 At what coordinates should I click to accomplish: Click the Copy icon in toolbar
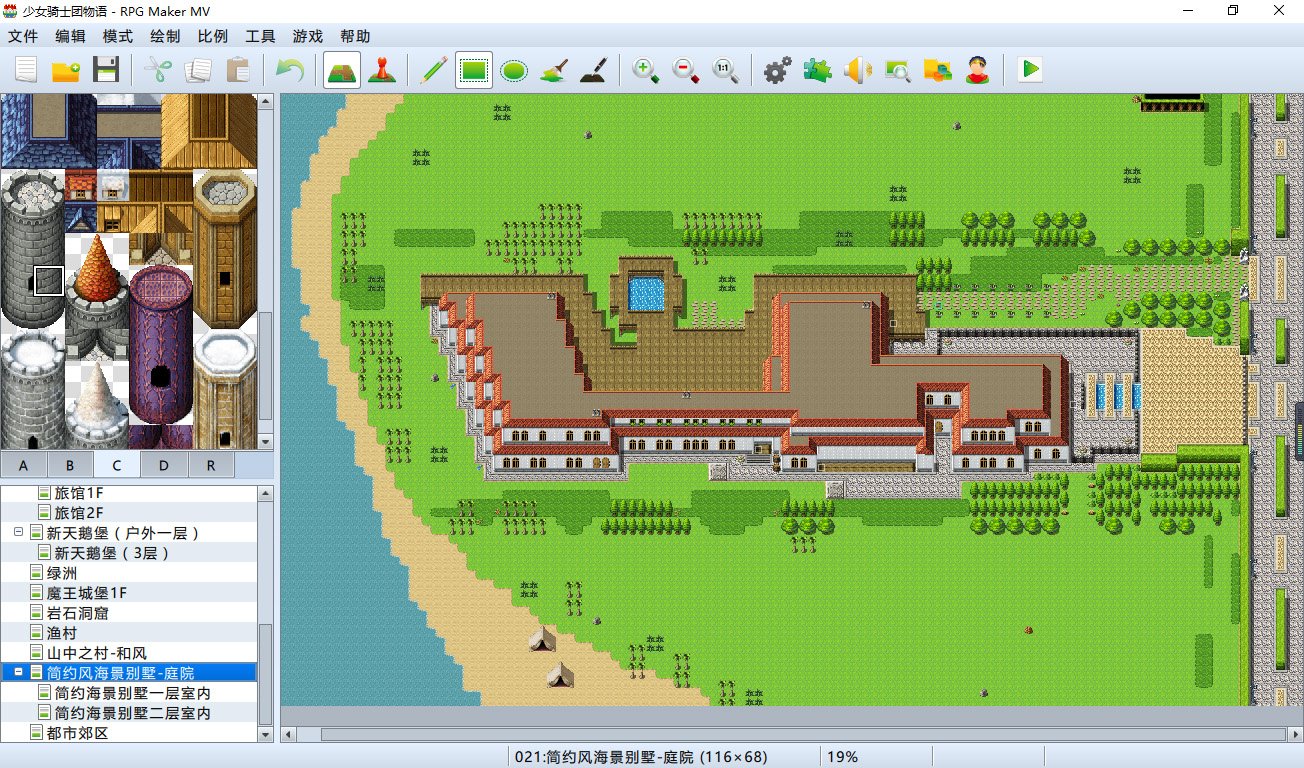[198, 70]
